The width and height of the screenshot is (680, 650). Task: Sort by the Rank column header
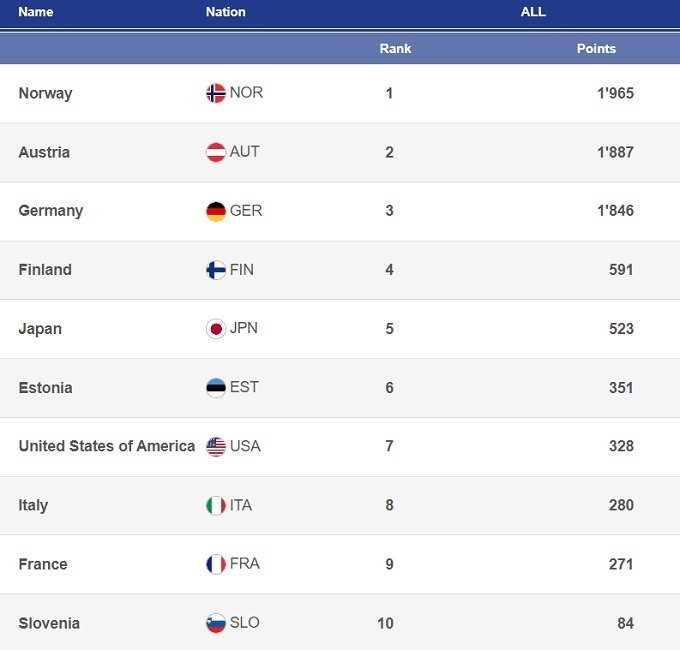[395, 48]
